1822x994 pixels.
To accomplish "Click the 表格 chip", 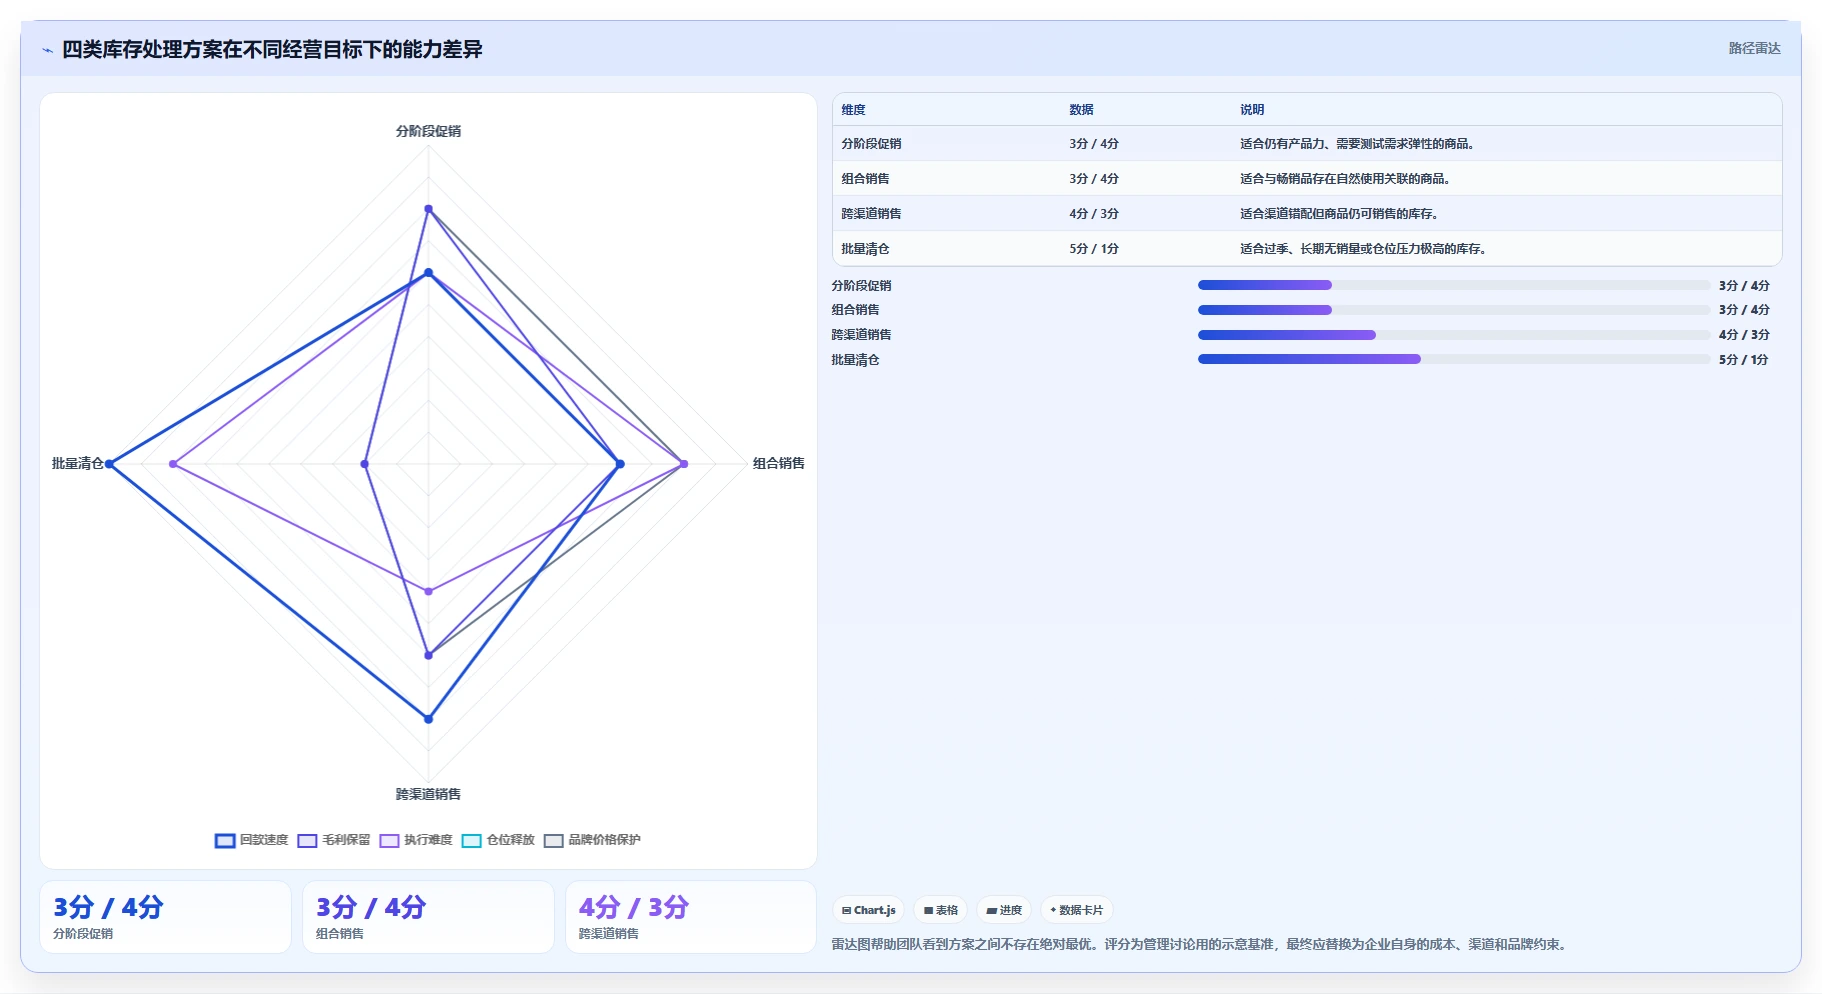I will click(940, 910).
